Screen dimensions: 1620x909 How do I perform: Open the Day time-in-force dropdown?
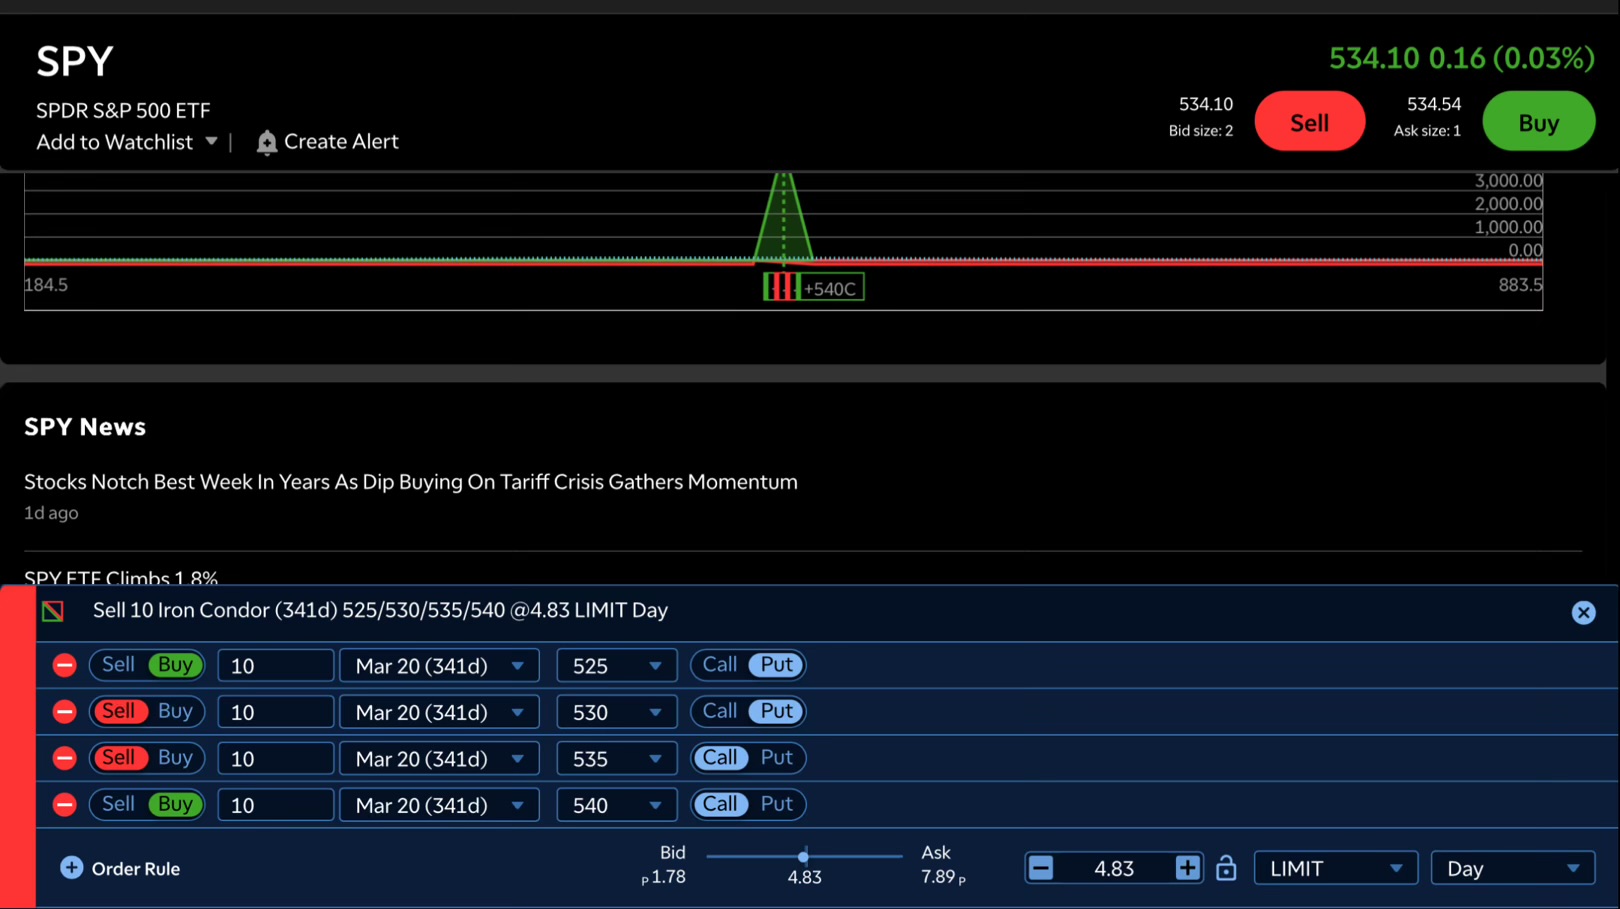coord(1512,868)
